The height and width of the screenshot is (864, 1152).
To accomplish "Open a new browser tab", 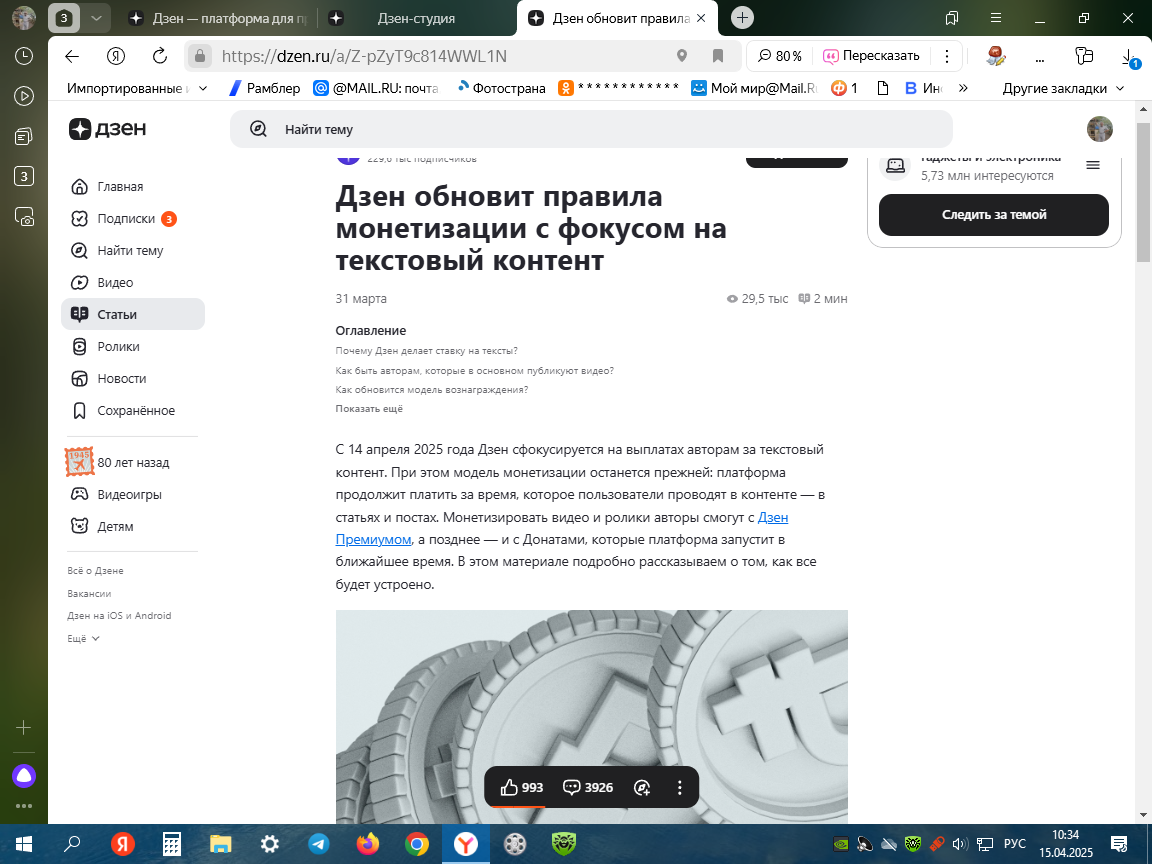I will (x=743, y=18).
